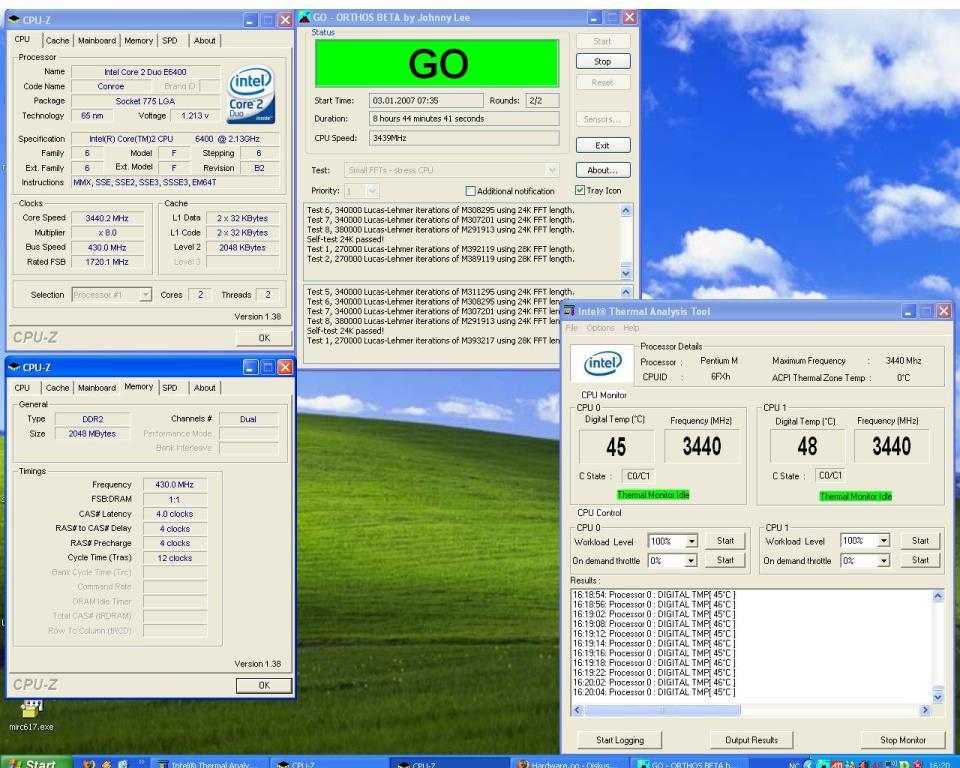
Task: Click the CPU Speed field showing 3439MHz
Action: click(x=464, y=138)
